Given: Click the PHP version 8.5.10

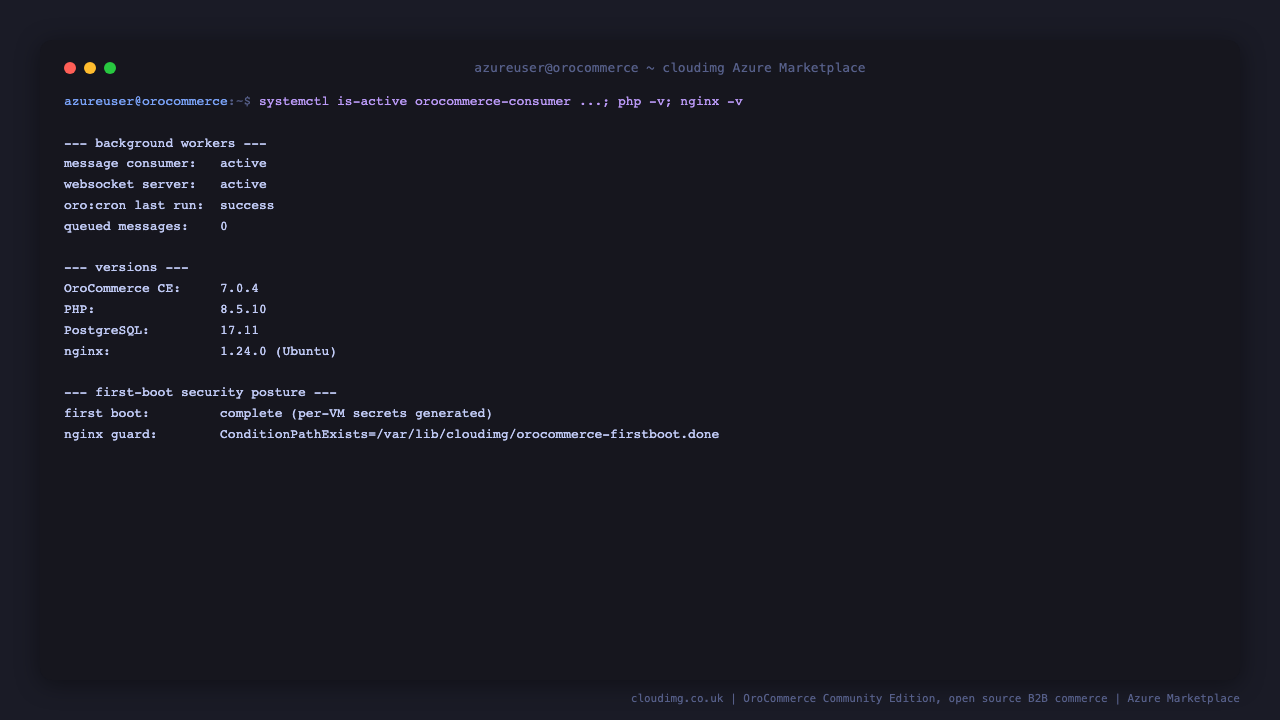Looking at the screenshot, I should [243, 310].
